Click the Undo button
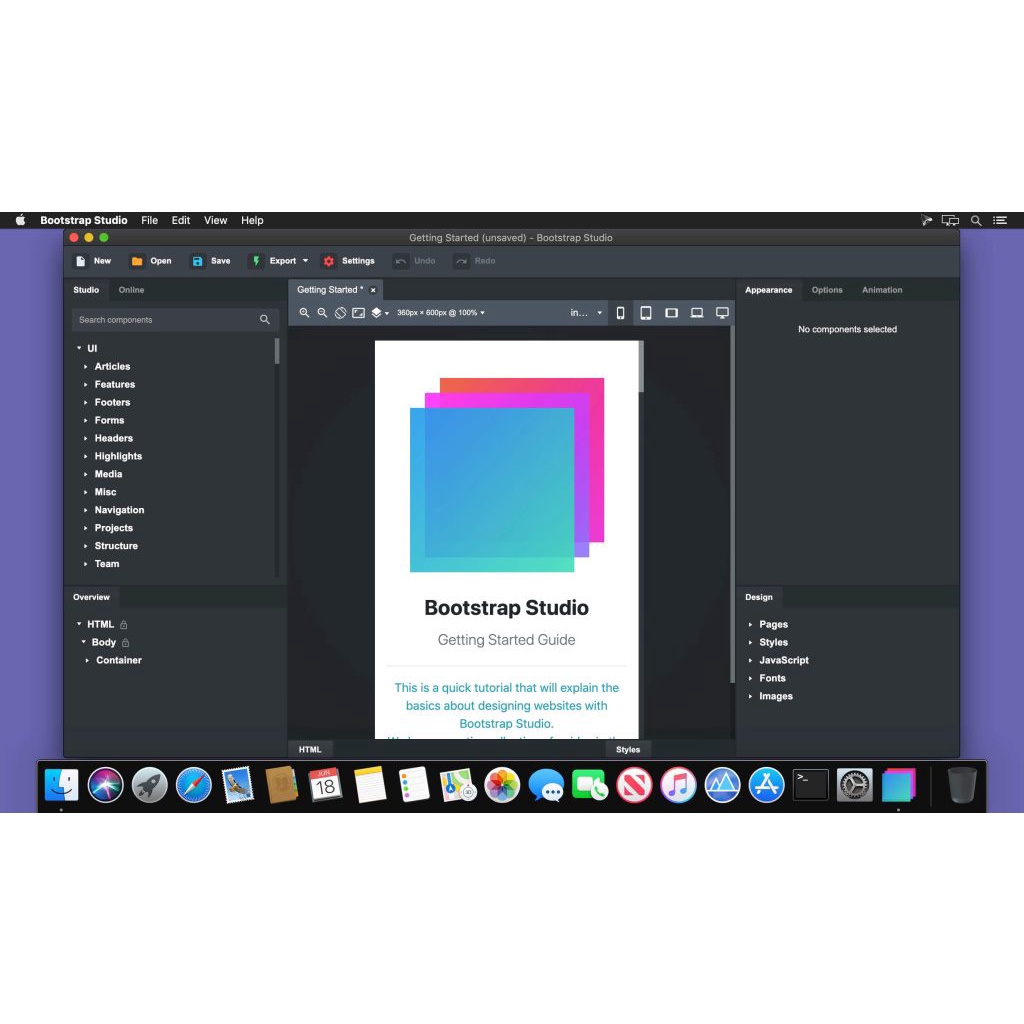 pos(414,261)
